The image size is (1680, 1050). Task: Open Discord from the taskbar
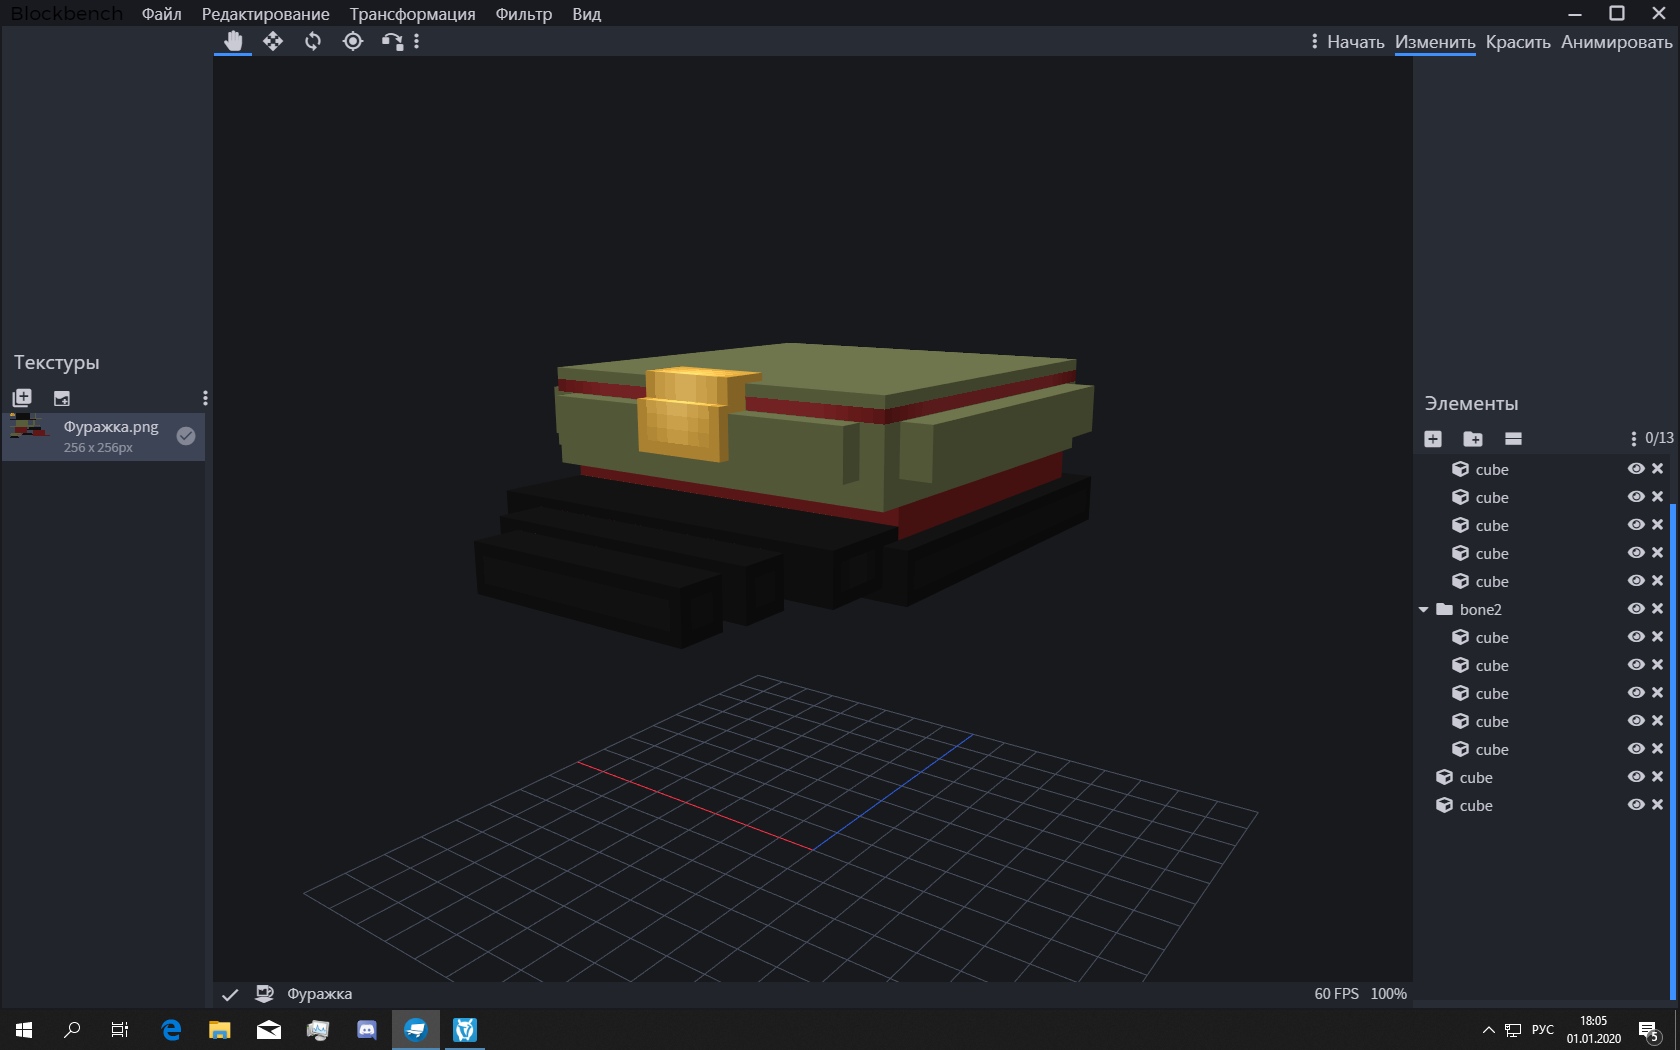pos(367,1030)
